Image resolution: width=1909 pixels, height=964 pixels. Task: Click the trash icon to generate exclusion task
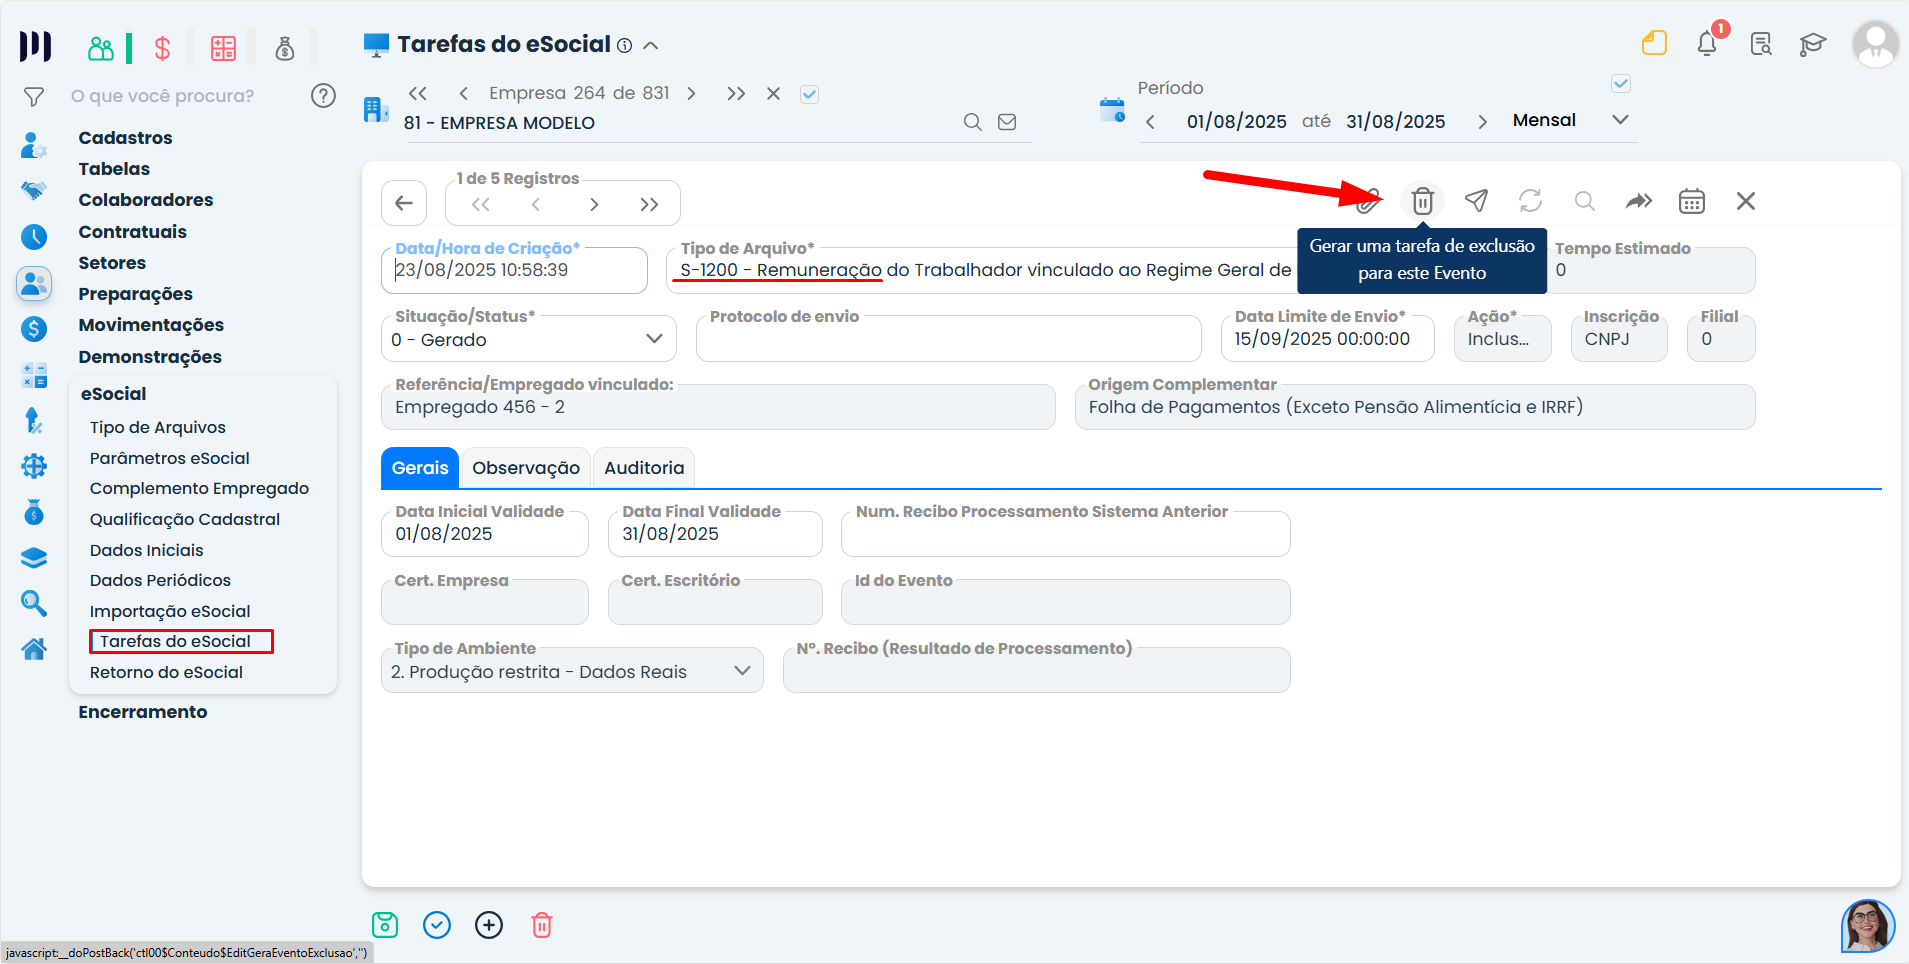[1422, 201]
